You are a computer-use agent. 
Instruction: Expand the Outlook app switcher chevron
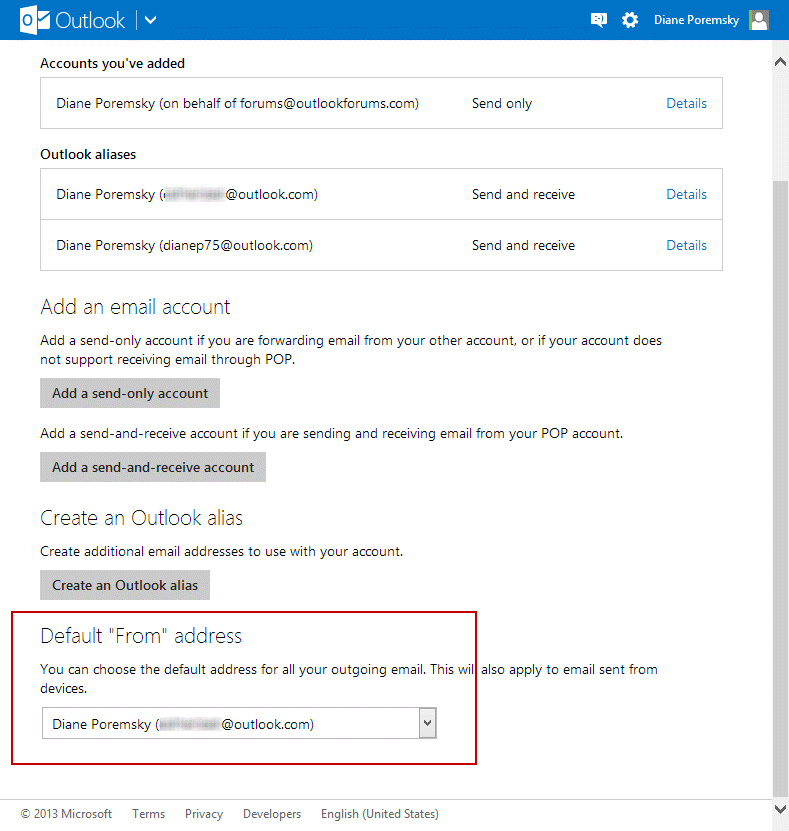[150, 20]
